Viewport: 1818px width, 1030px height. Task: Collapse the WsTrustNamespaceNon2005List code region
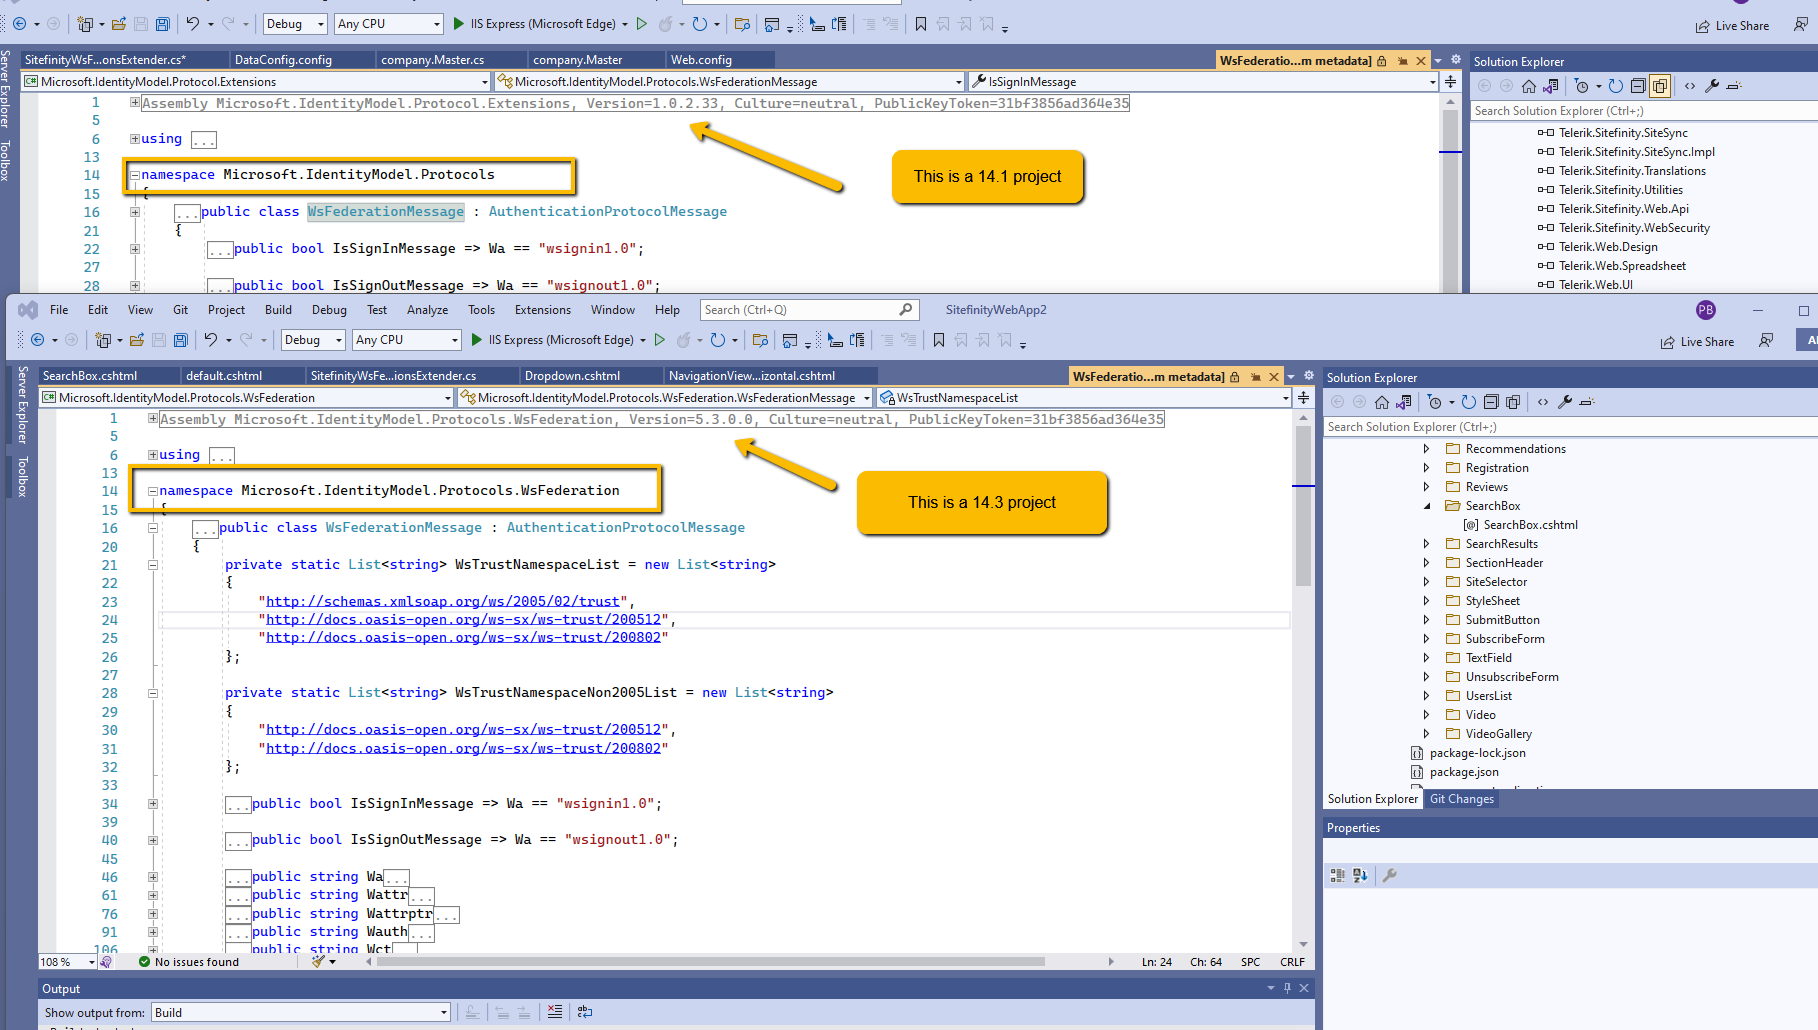(x=153, y=693)
